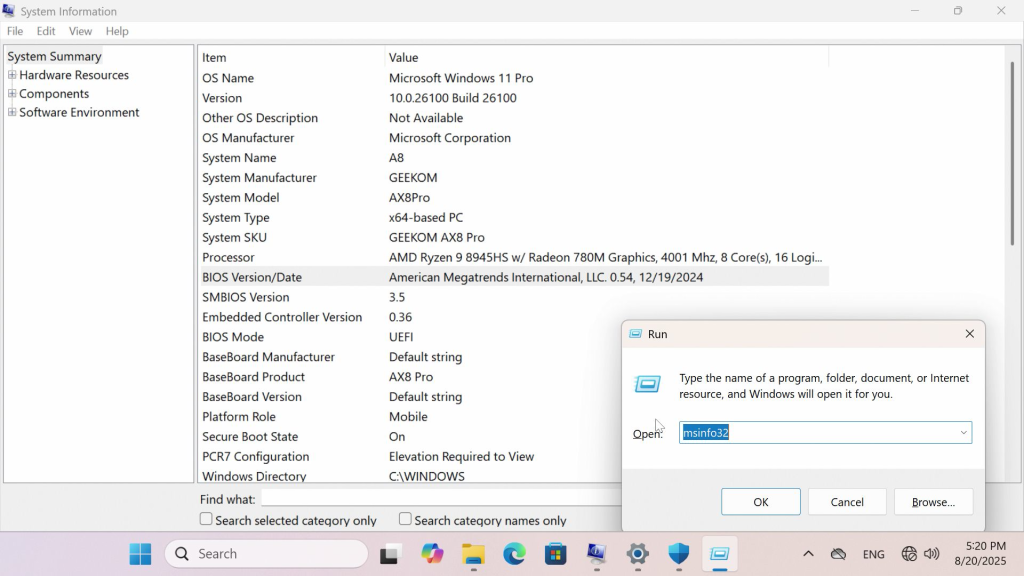
Task: Open the clock and date flyout
Action: tap(980, 554)
